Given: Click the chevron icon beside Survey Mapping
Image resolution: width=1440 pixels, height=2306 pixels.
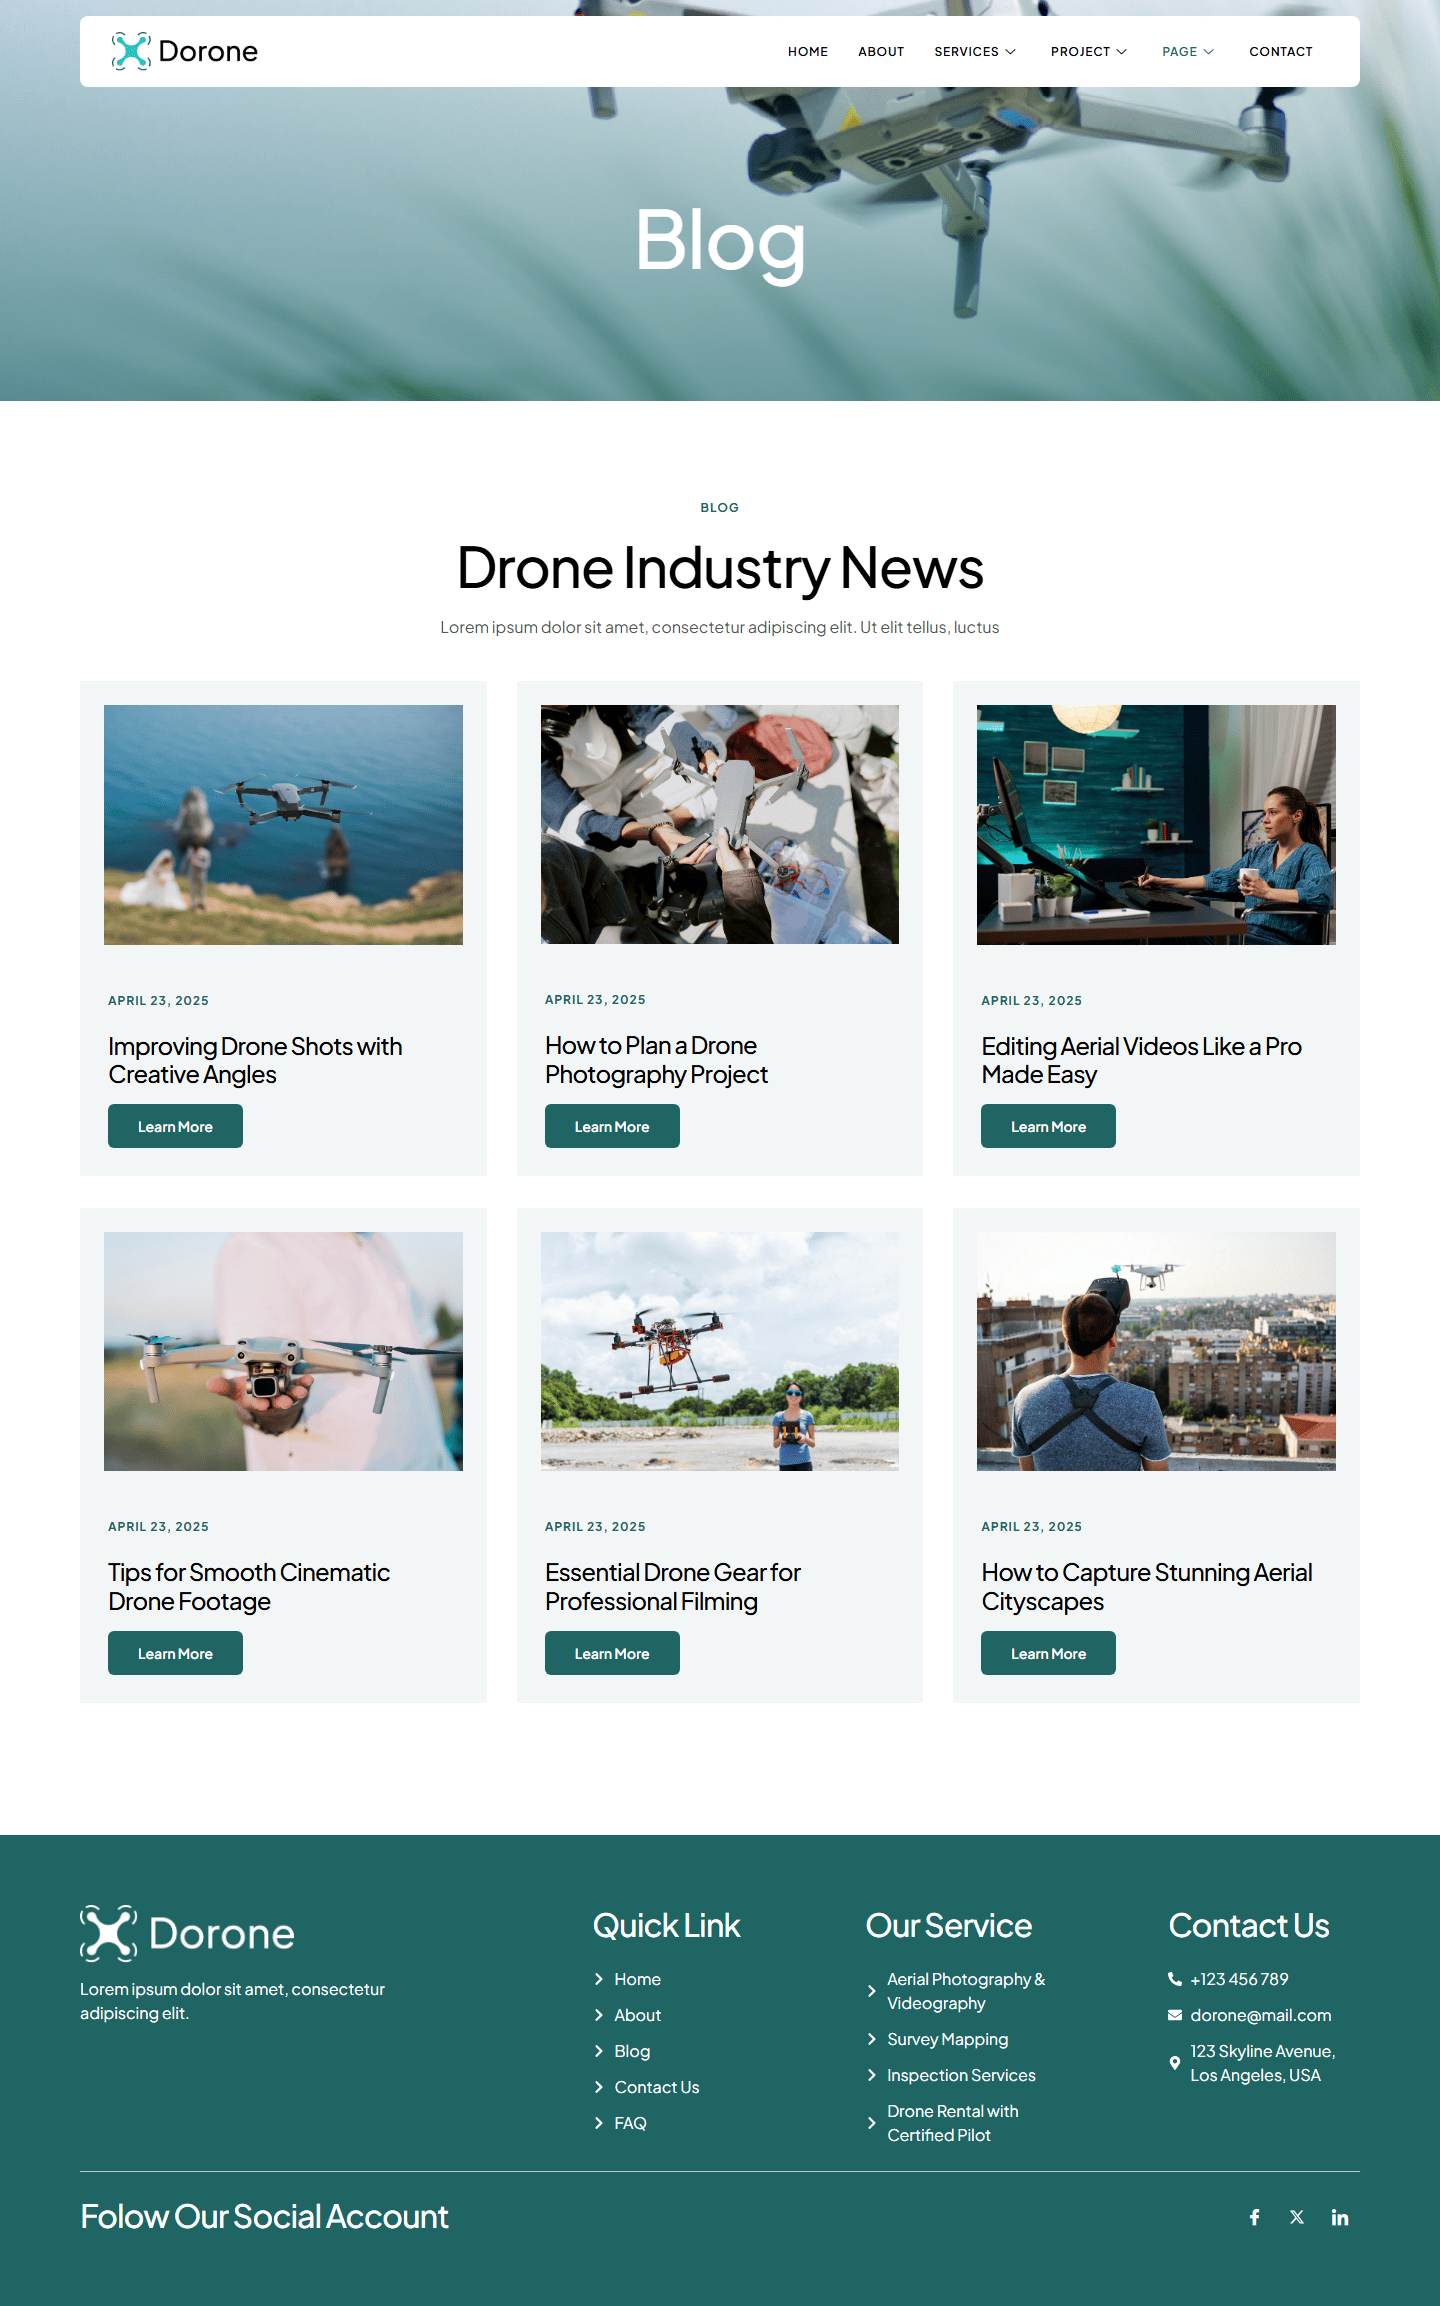Looking at the screenshot, I should (872, 2039).
